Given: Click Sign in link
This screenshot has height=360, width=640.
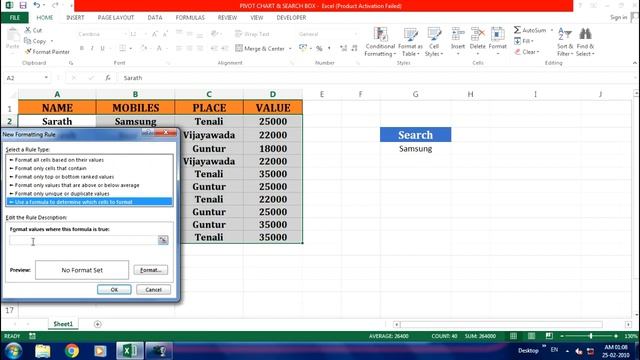Looking at the screenshot, I should [618, 17].
